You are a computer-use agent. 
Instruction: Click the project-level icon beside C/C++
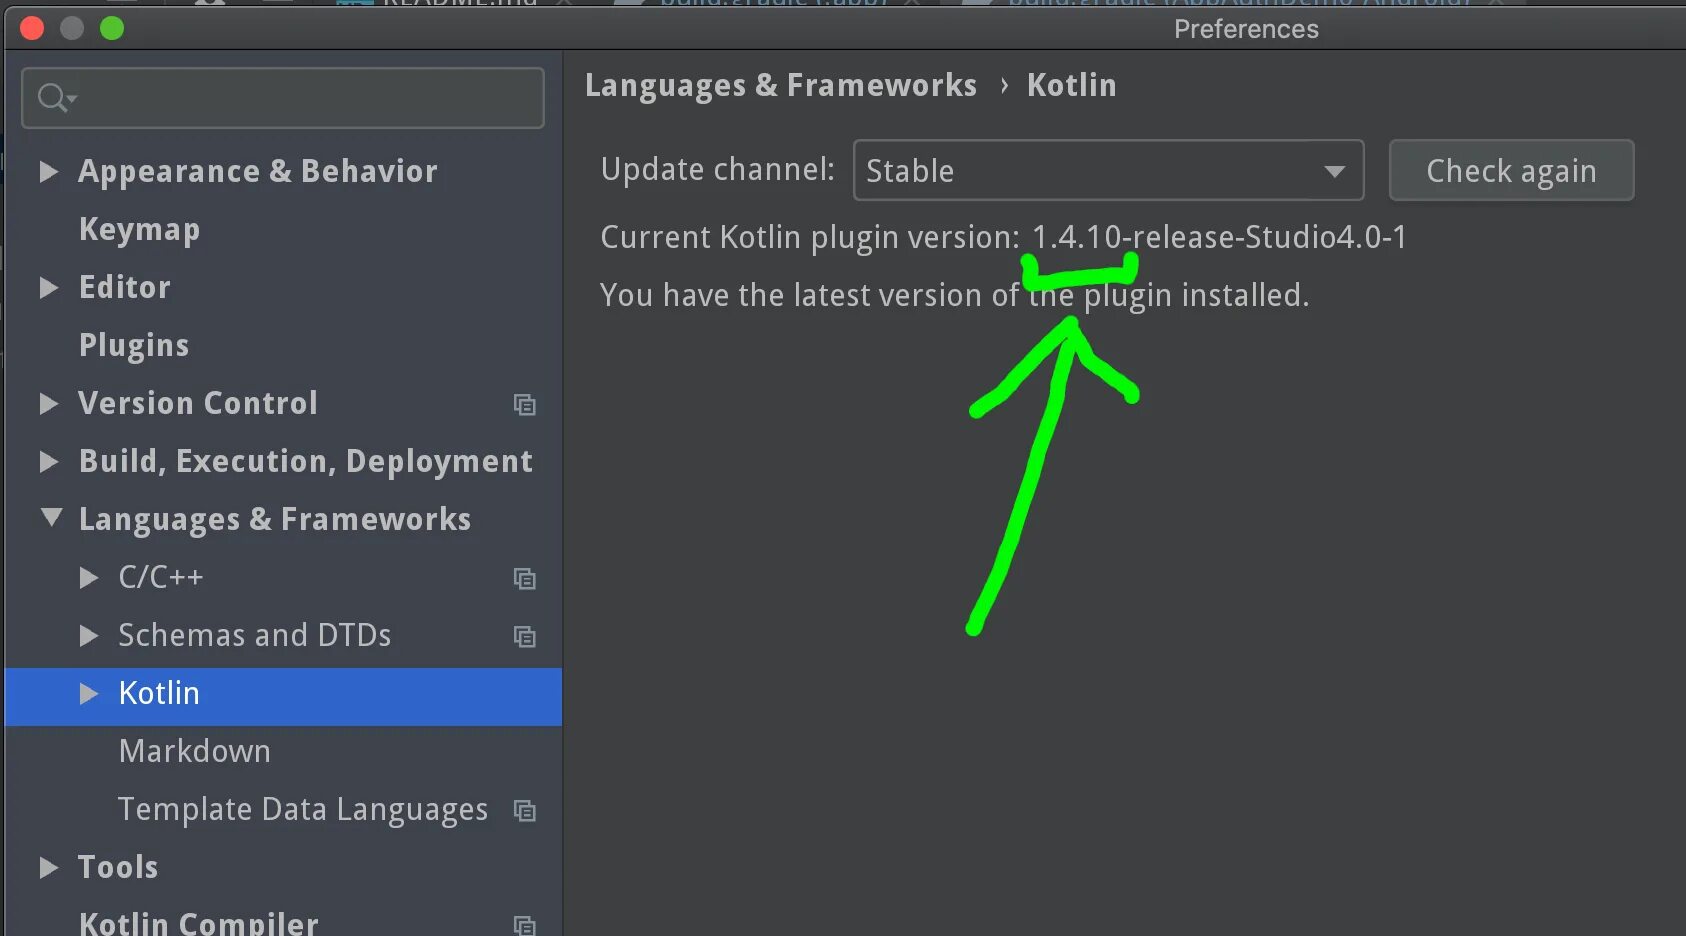pyautogui.click(x=525, y=578)
